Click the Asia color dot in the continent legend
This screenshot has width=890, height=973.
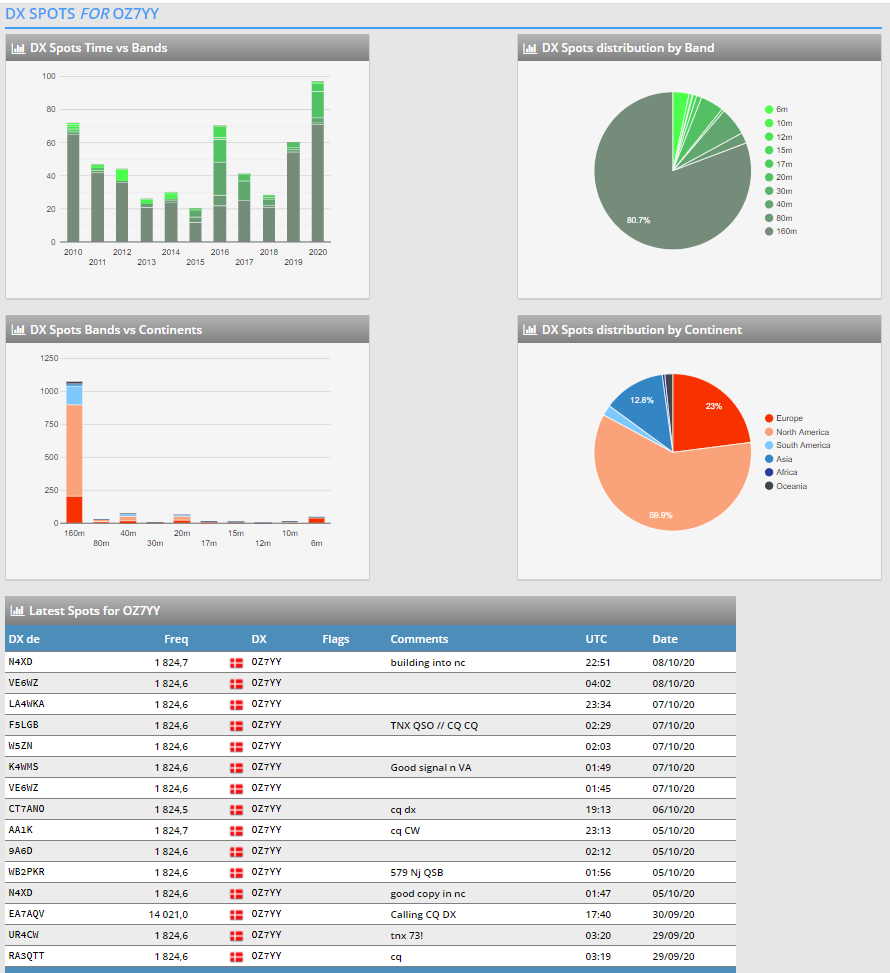pos(768,459)
